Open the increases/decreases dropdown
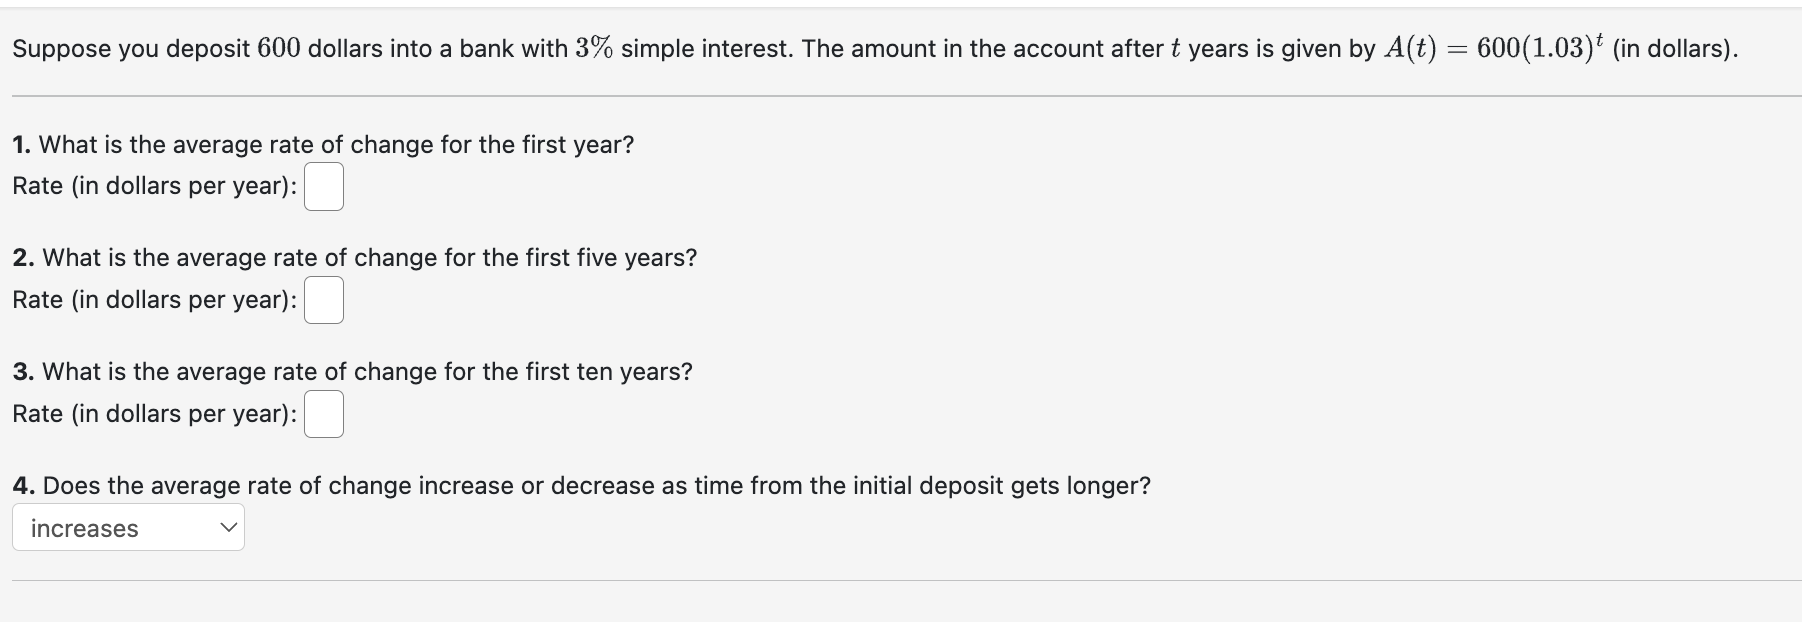1802x622 pixels. click(x=128, y=527)
